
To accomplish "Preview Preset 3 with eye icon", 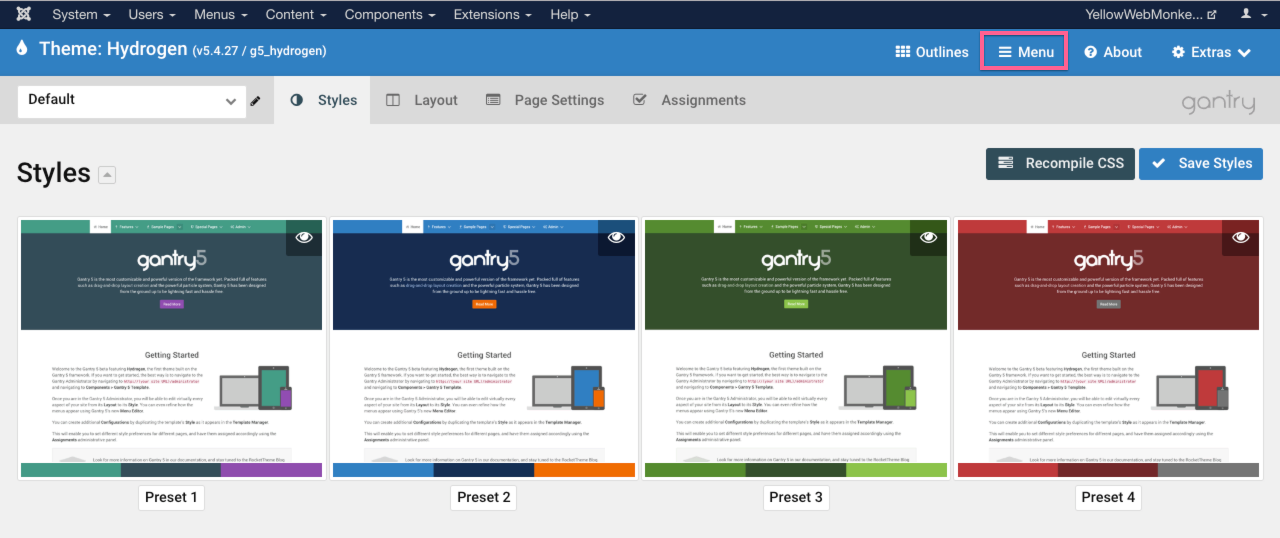I will point(928,238).
